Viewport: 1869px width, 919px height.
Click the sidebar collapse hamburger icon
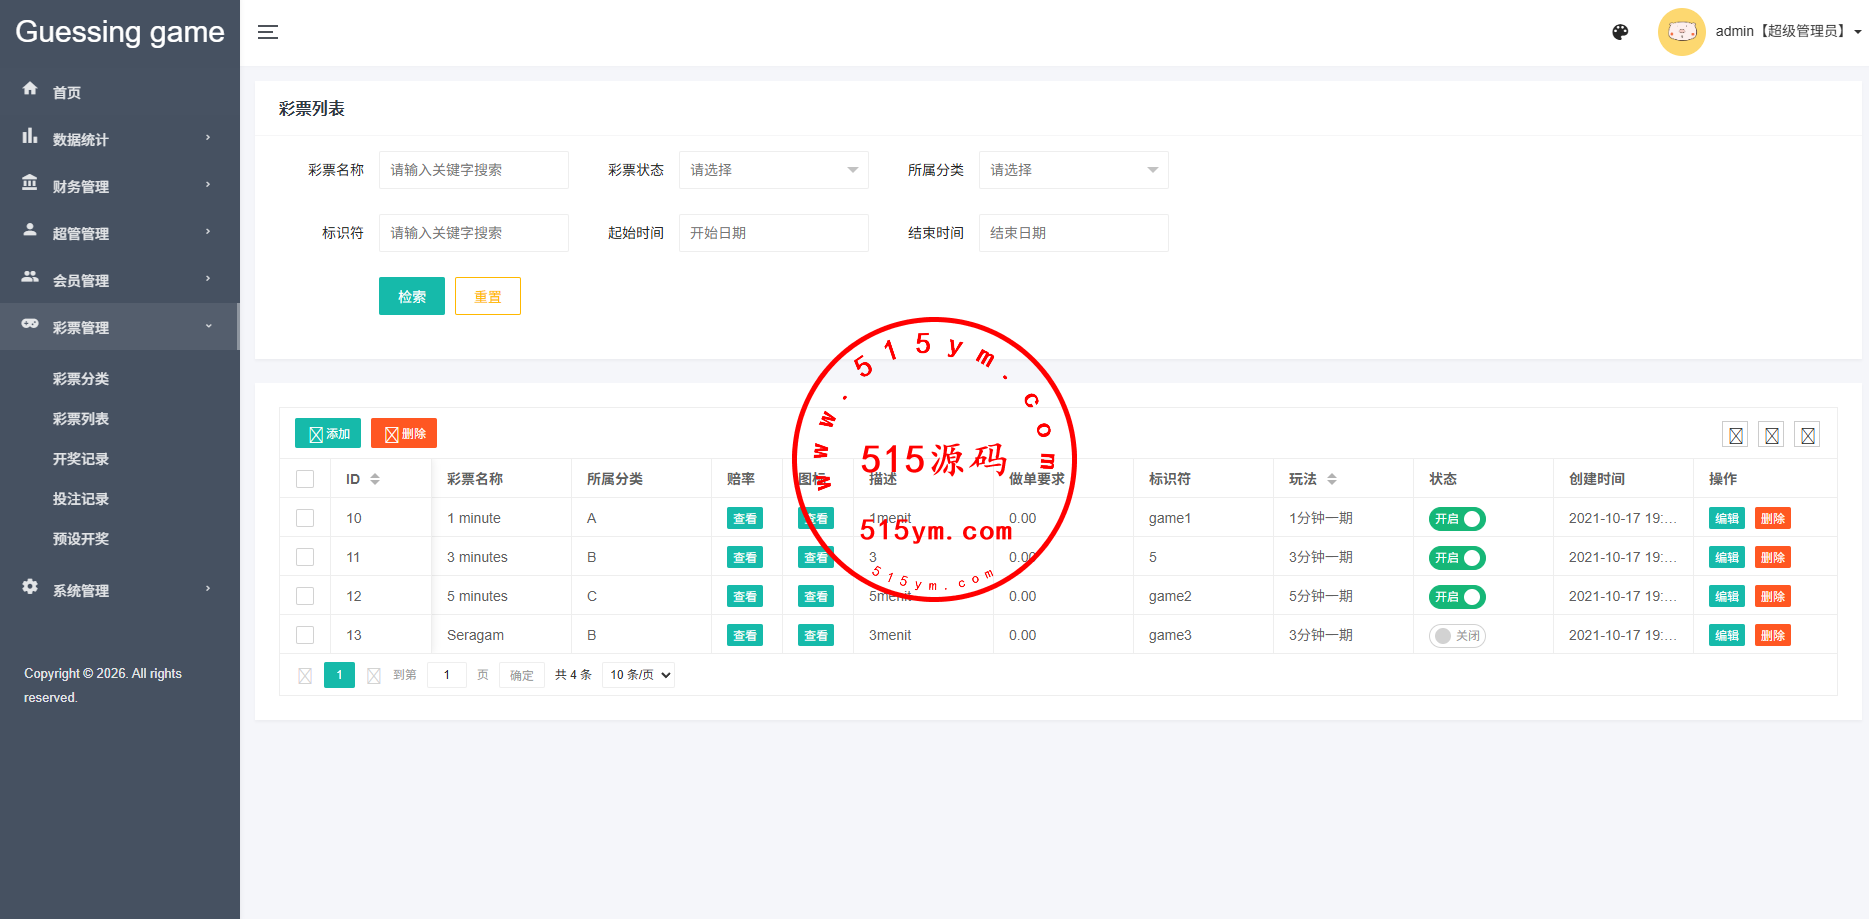click(267, 32)
